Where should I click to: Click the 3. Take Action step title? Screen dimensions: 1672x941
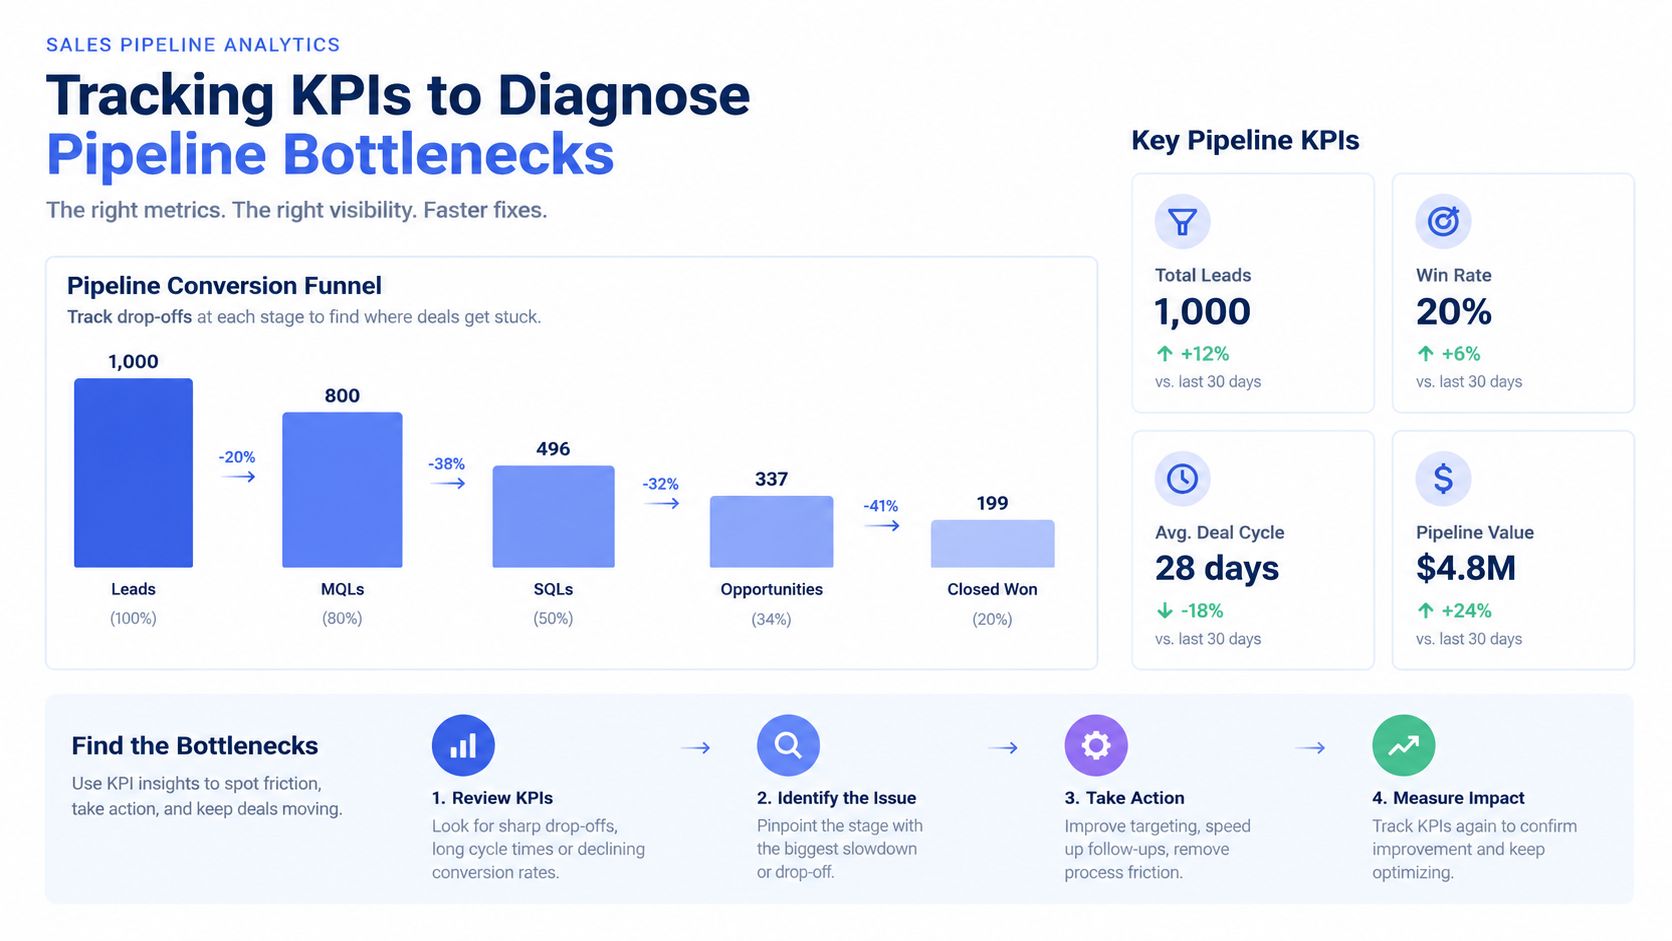[x=1124, y=798]
